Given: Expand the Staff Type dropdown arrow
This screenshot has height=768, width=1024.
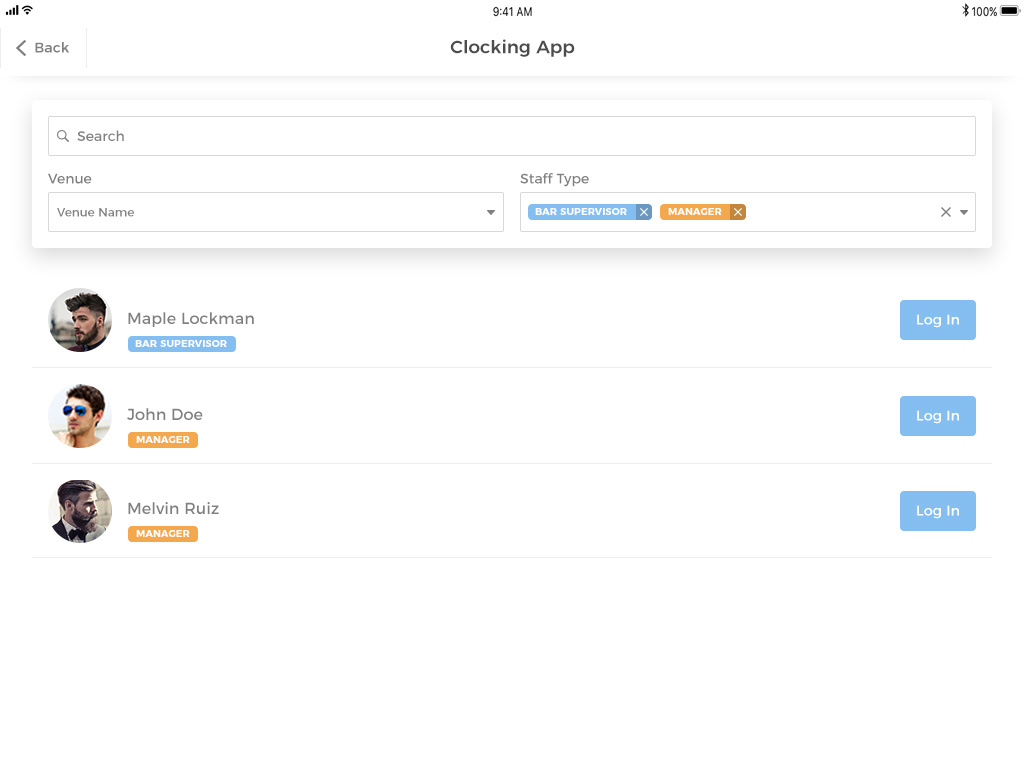Looking at the screenshot, I should coord(964,212).
